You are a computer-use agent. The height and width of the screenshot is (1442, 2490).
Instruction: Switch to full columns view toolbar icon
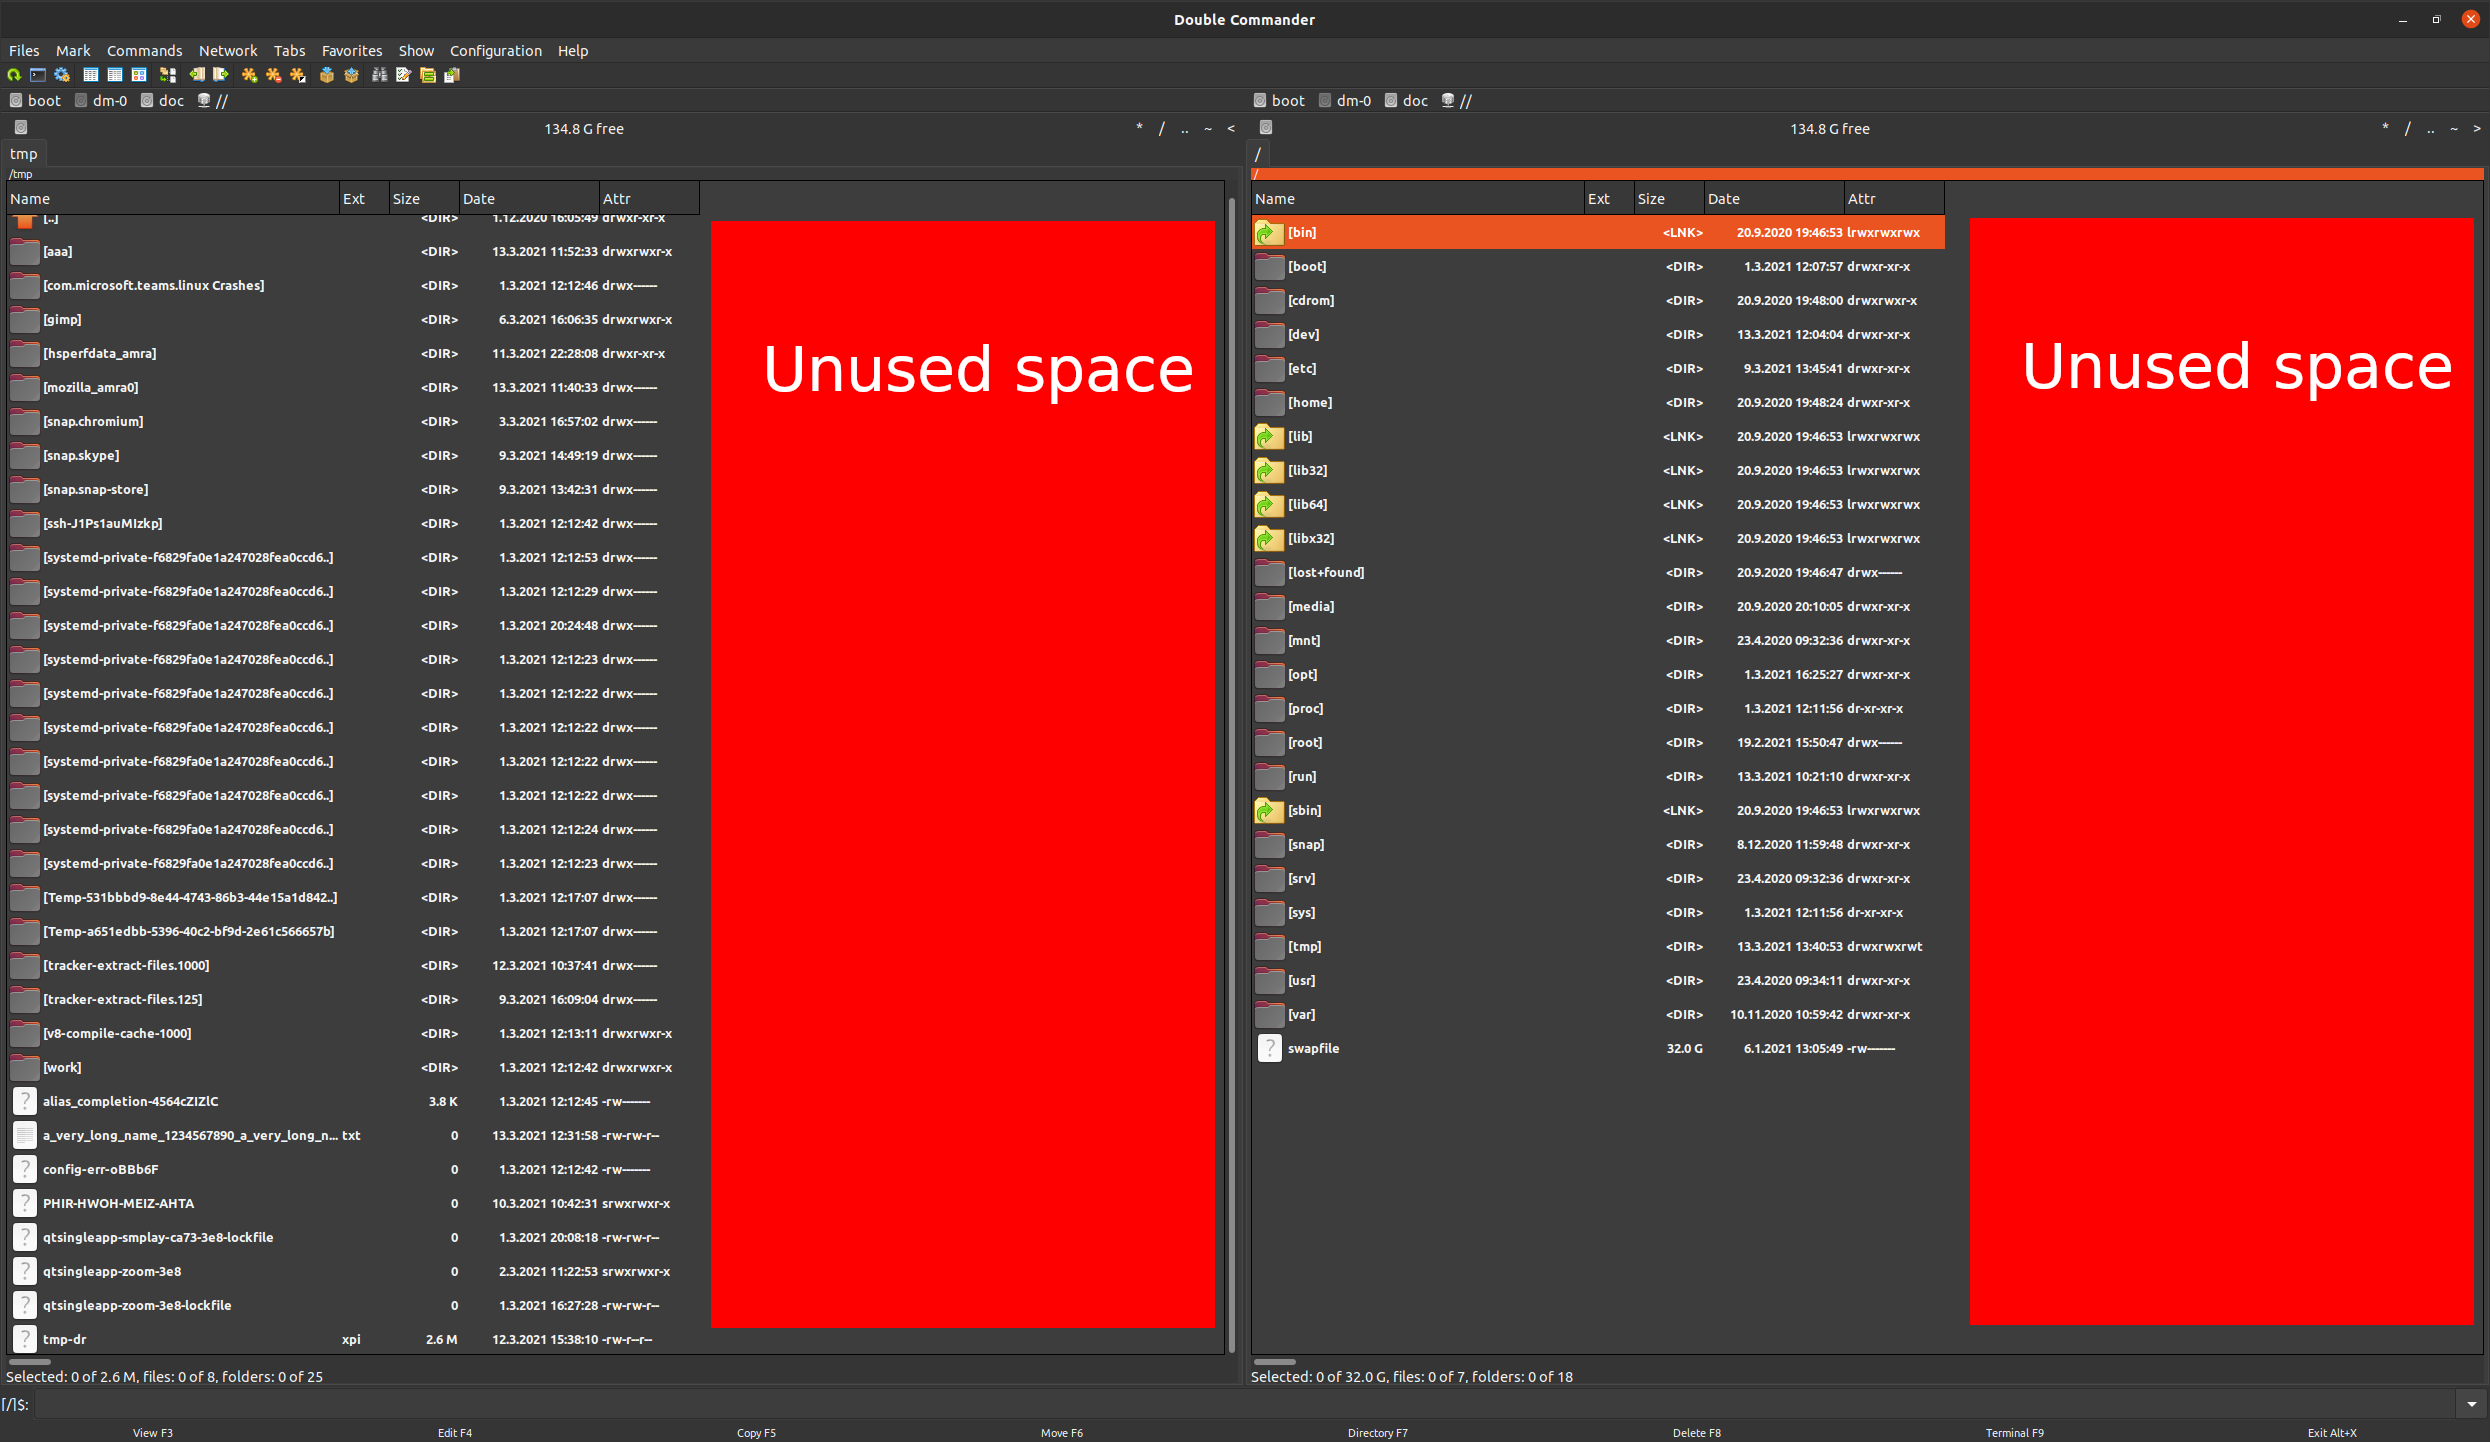point(115,75)
